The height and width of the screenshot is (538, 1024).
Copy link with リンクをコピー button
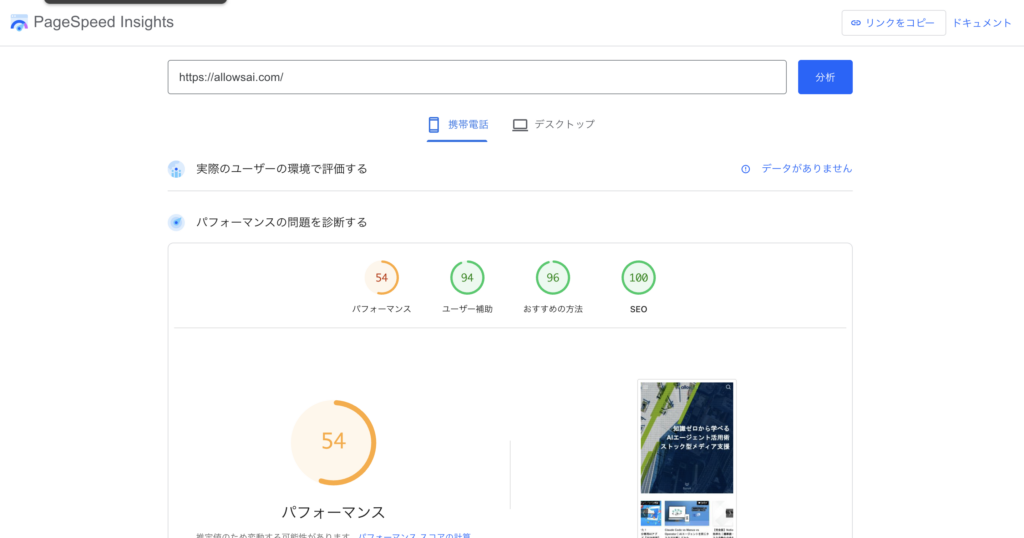coord(893,23)
